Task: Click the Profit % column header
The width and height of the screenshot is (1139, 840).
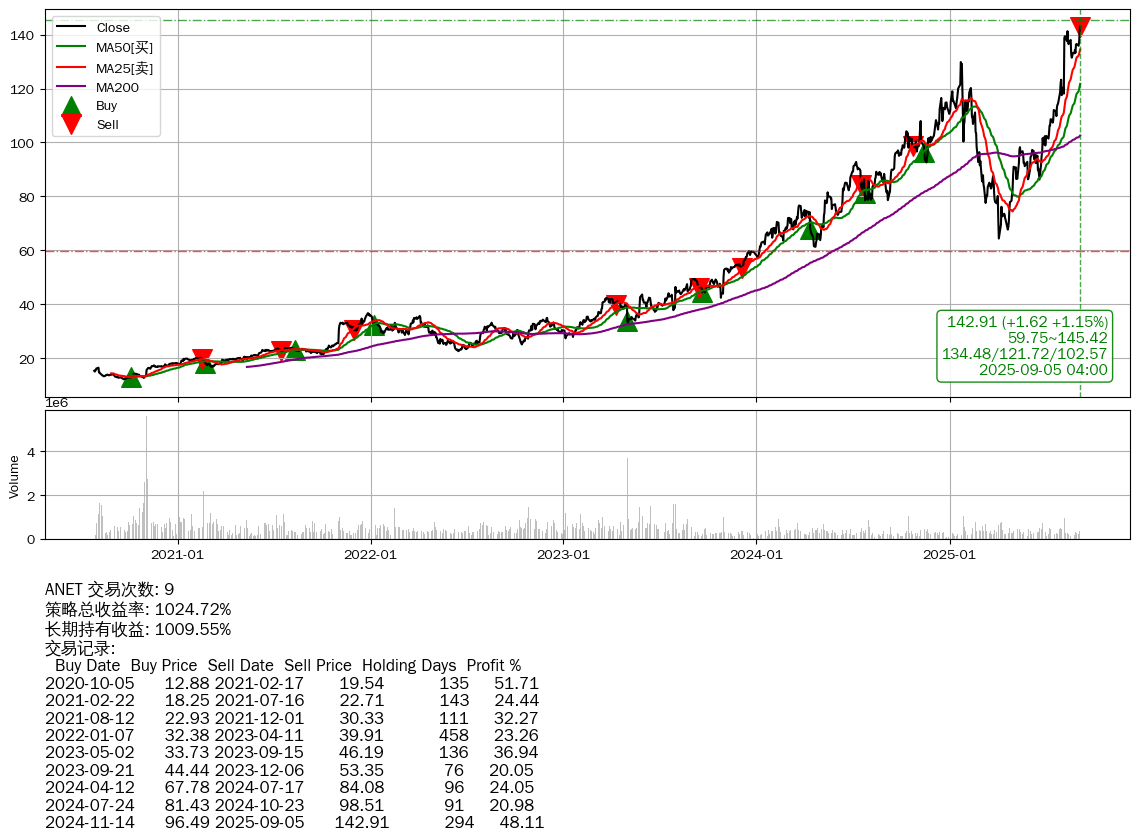Action: pyautogui.click(x=493, y=665)
